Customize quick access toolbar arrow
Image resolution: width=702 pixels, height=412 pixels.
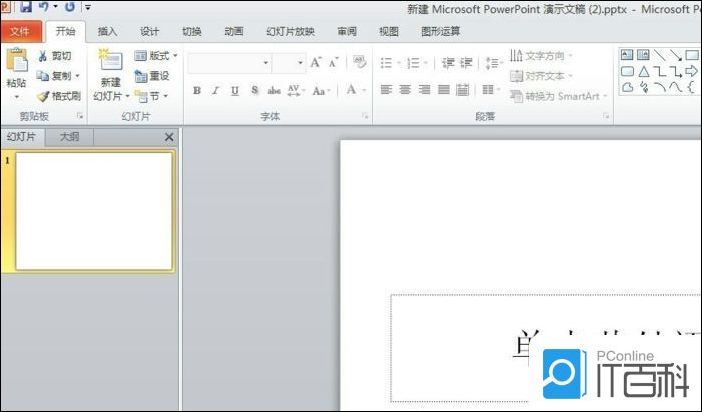pyautogui.click(x=88, y=7)
